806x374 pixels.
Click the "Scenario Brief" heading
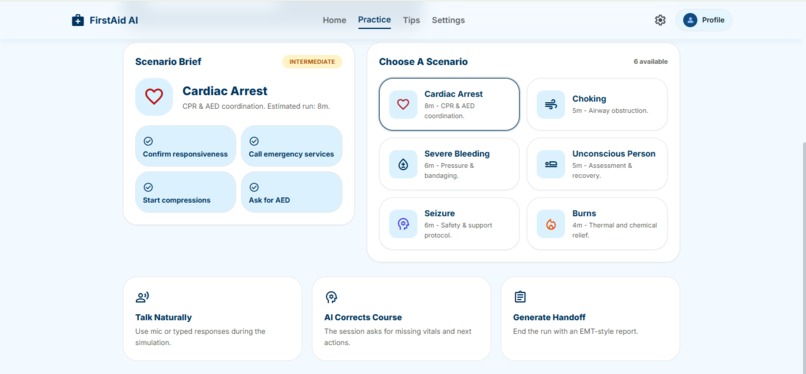[x=168, y=62]
